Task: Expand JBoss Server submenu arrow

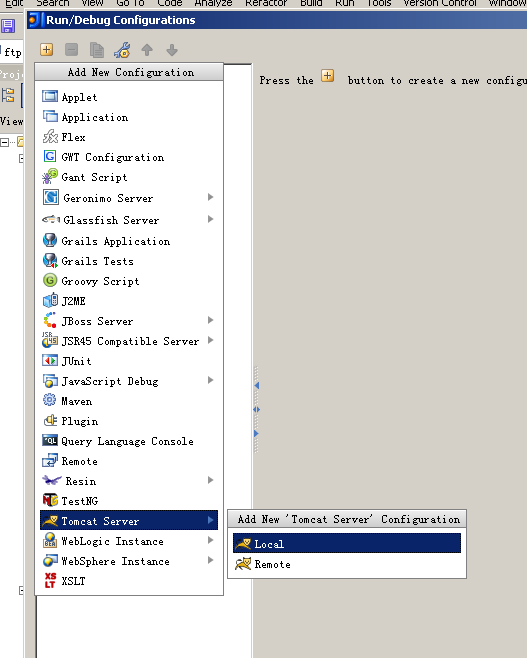Action: point(211,320)
